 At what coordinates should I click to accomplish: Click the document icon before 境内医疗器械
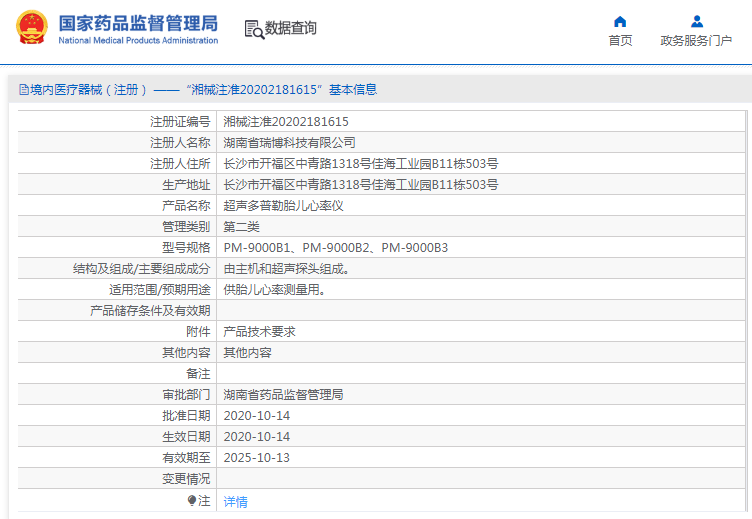[x=24, y=90]
